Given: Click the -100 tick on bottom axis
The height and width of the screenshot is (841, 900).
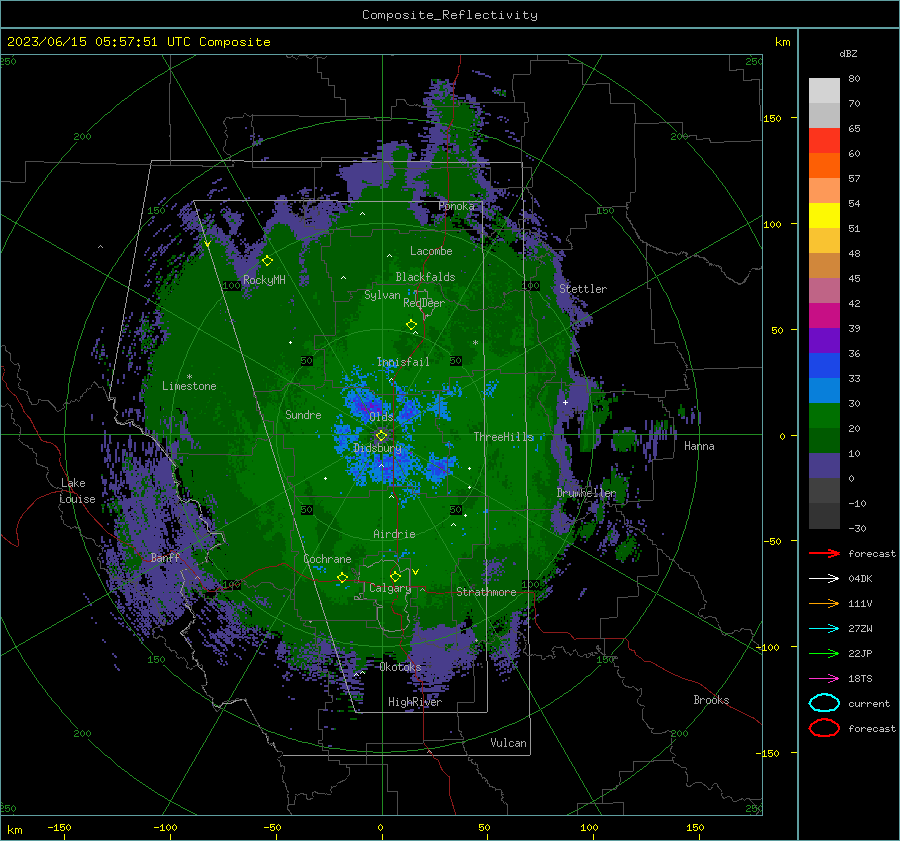Looking at the screenshot, I should pos(165,827).
